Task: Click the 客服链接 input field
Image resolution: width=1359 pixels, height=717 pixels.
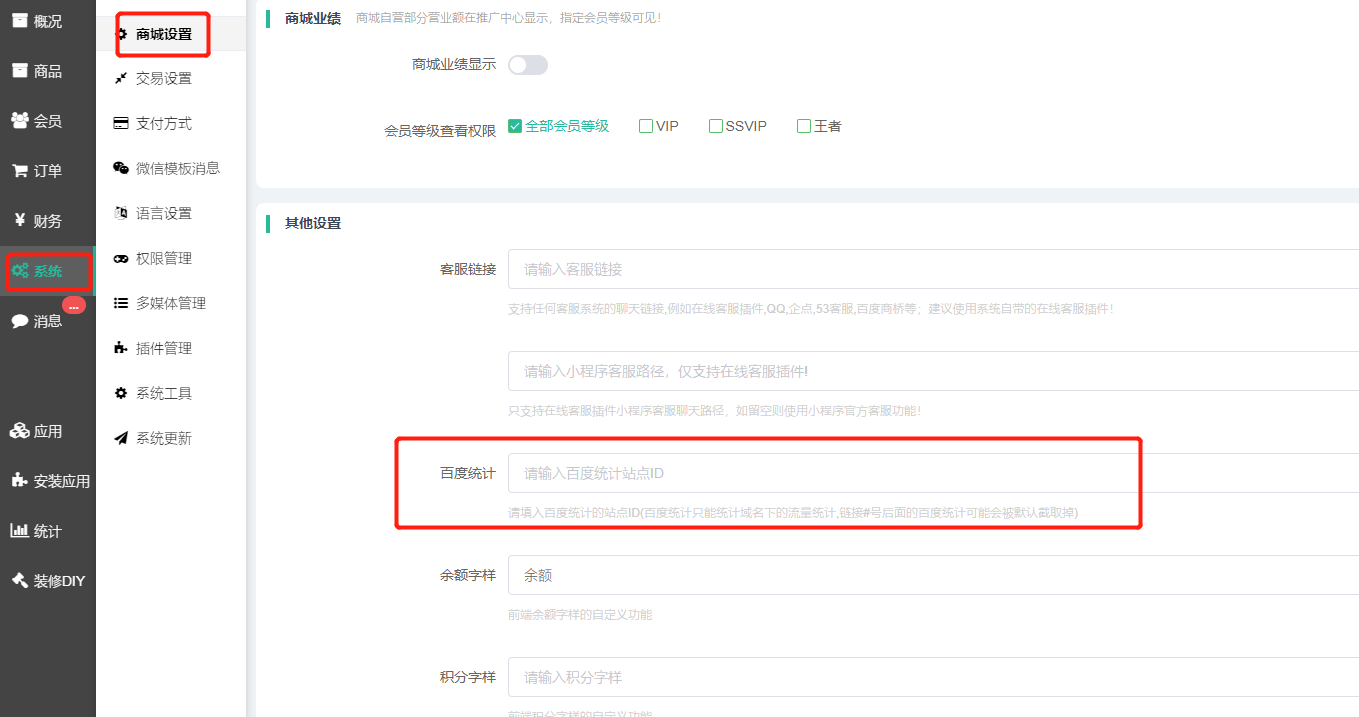Action: [x=932, y=269]
